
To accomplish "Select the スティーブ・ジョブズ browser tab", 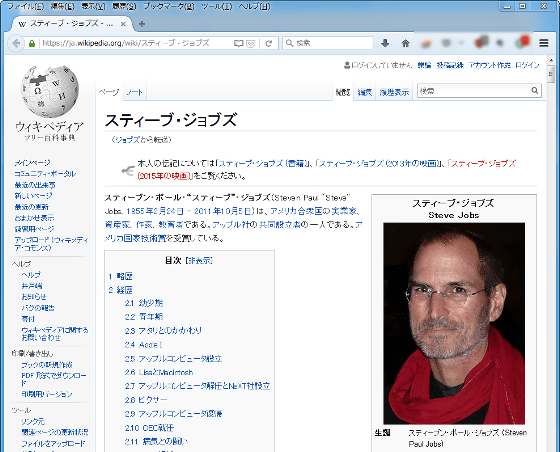I will coord(71,24).
